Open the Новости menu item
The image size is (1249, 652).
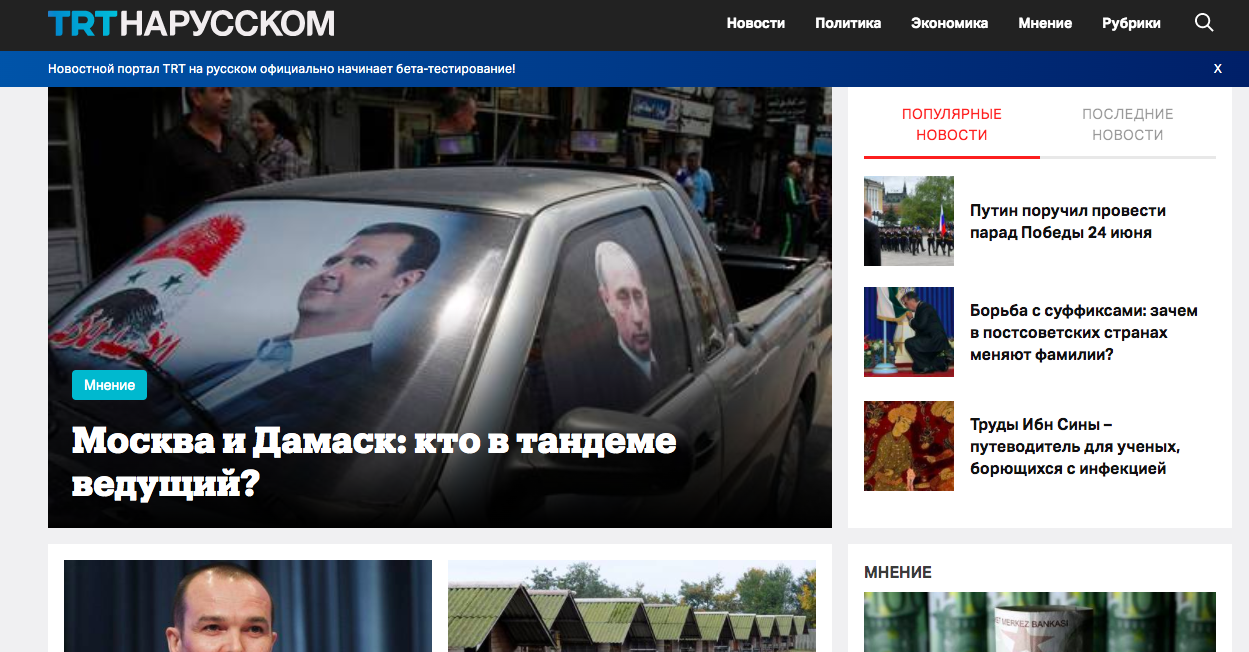coord(755,23)
